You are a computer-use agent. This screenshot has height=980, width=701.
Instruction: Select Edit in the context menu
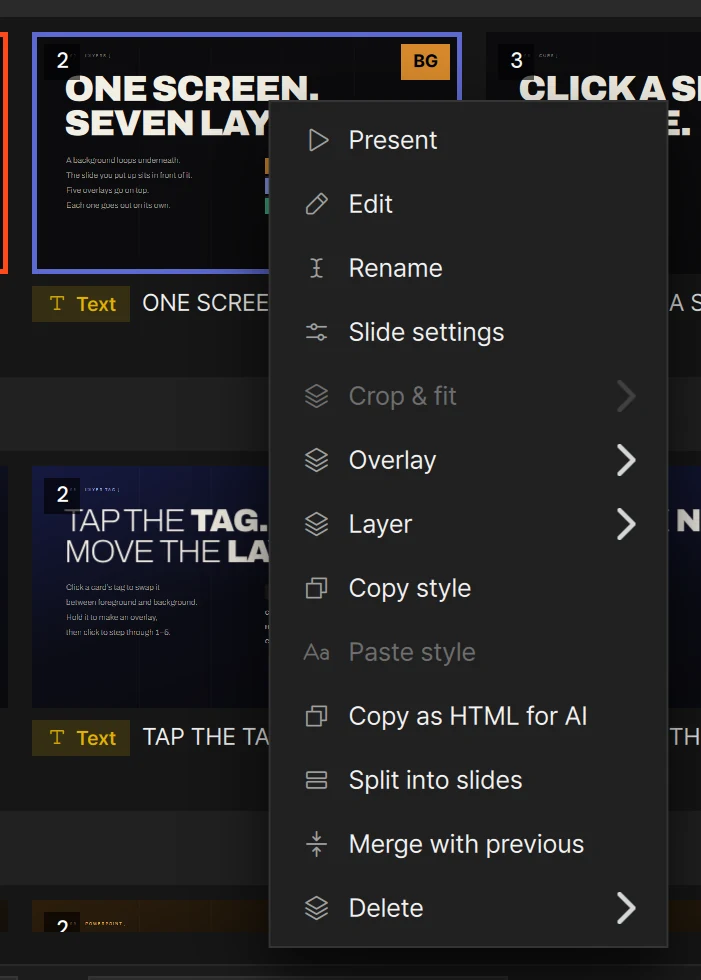(468, 204)
